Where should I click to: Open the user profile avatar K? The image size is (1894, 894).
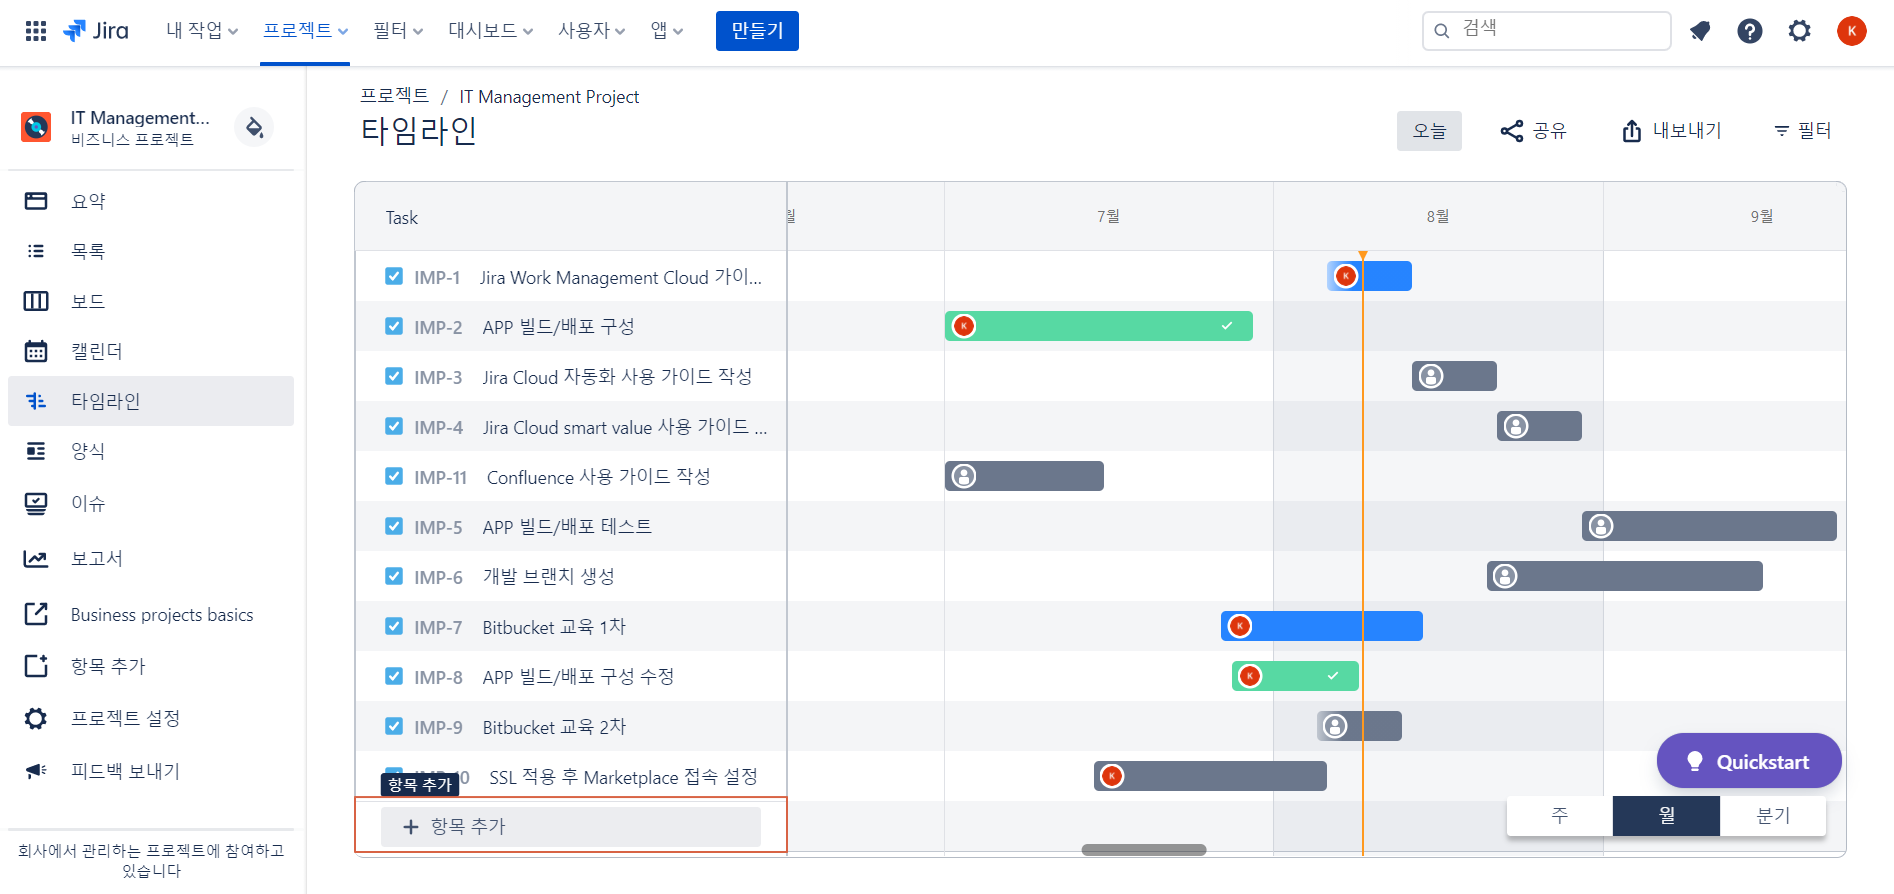click(x=1852, y=31)
